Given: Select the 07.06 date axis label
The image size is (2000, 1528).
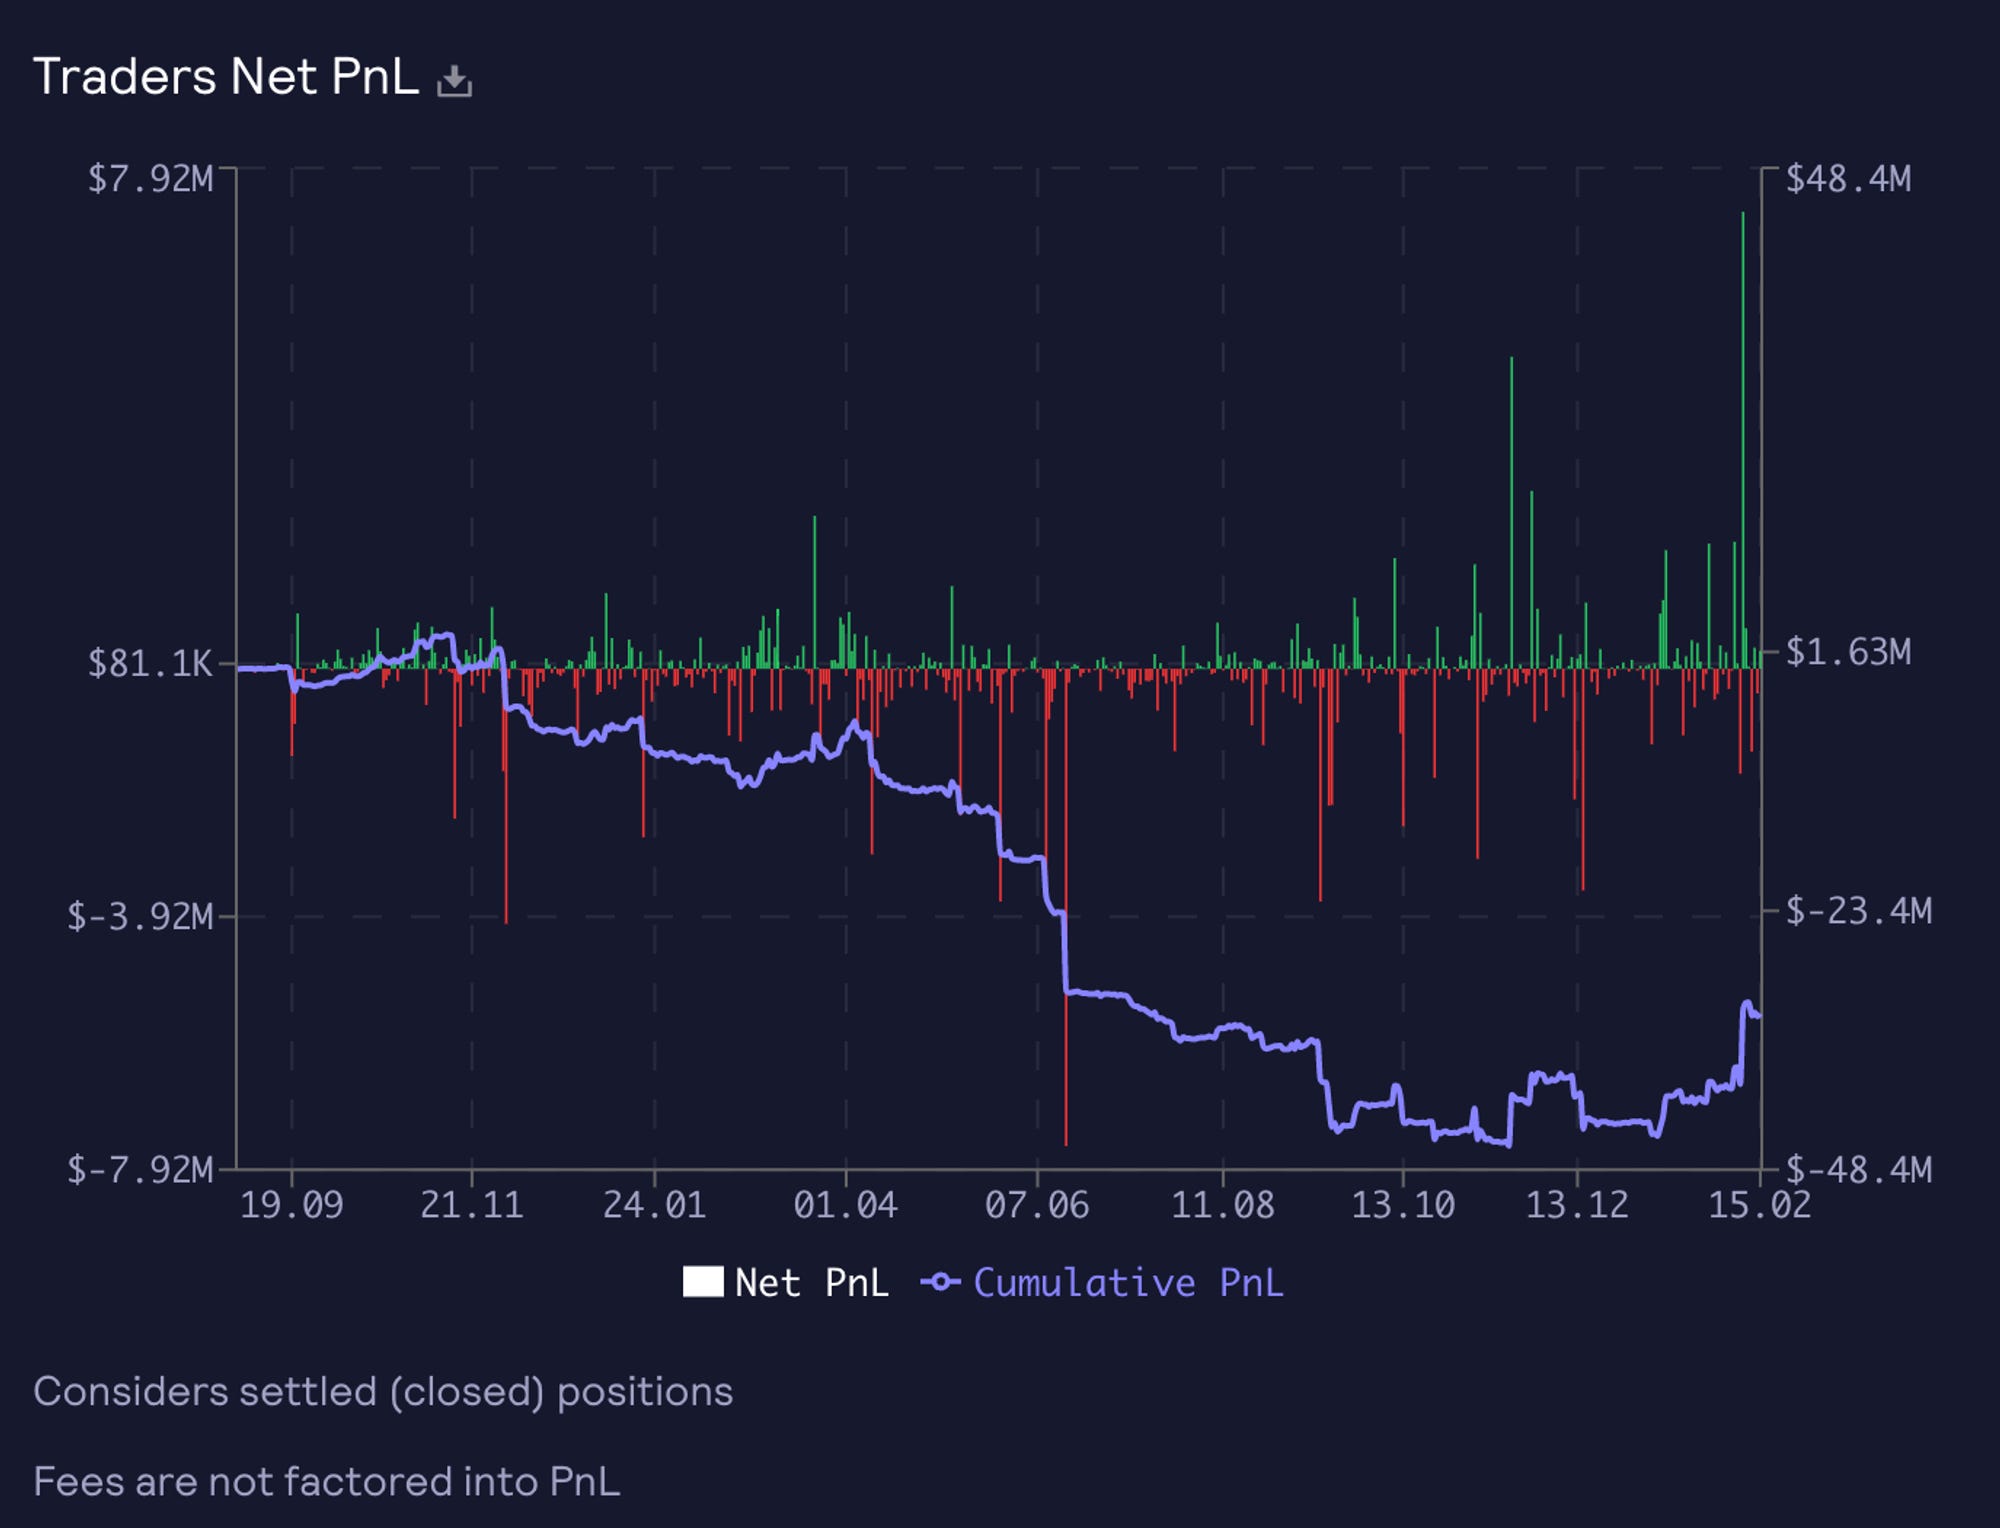Looking at the screenshot, I should click(1037, 1205).
